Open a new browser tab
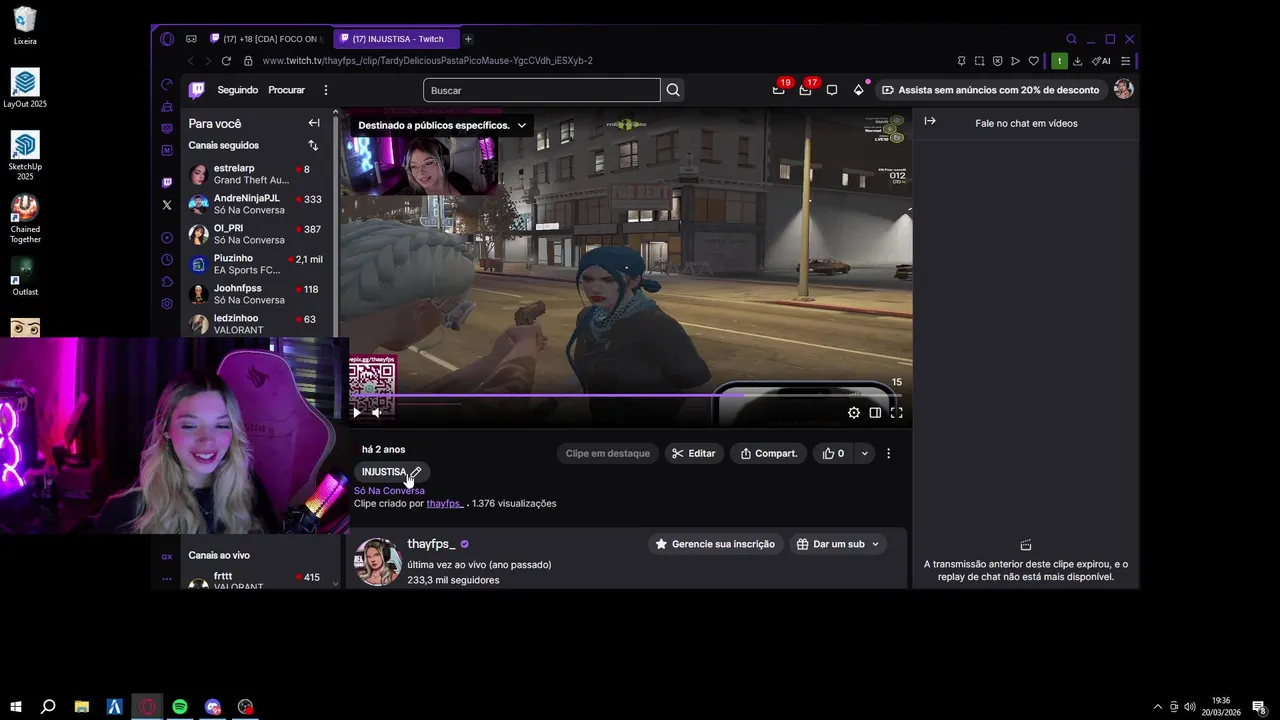The height and width of the screenshot is (720, 1280). [468, 39]
